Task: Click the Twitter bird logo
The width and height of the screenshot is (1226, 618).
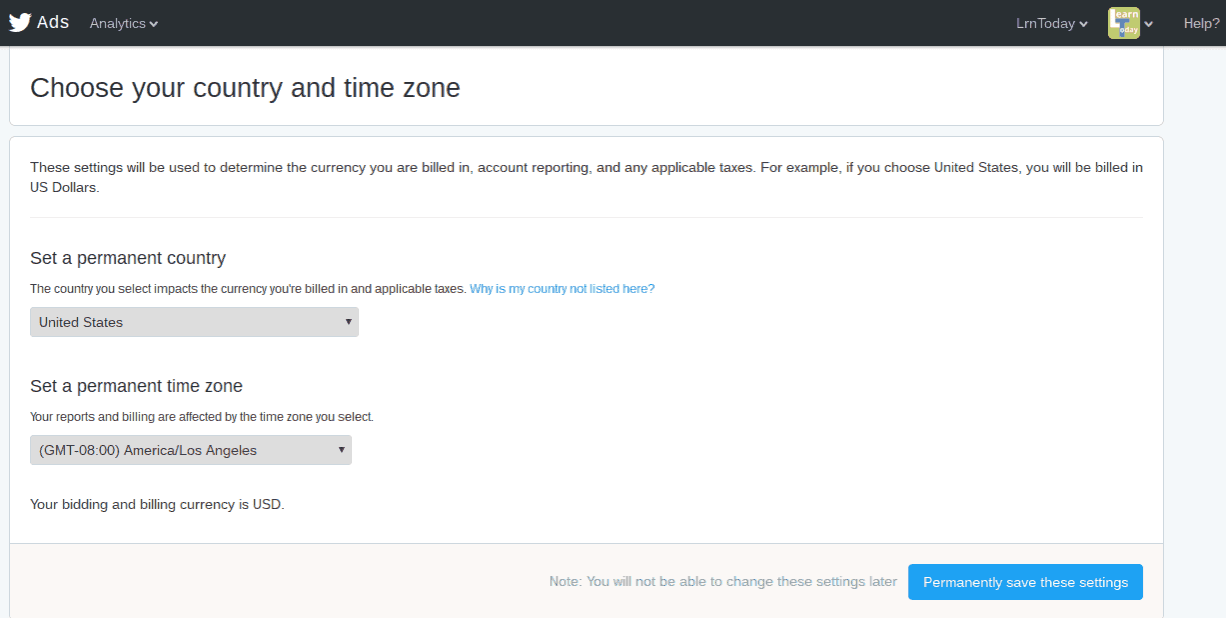Action: click(x=20, y=22)
